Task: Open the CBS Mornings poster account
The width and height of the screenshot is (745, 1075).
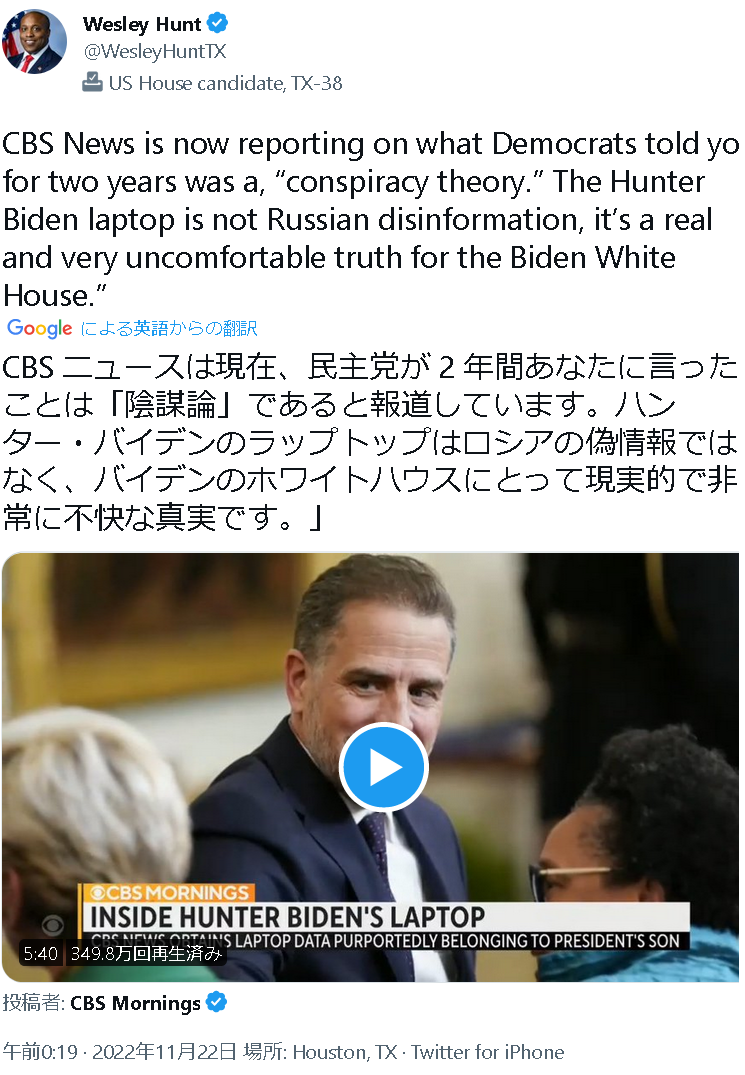Action: click(x=135, y=1003)
